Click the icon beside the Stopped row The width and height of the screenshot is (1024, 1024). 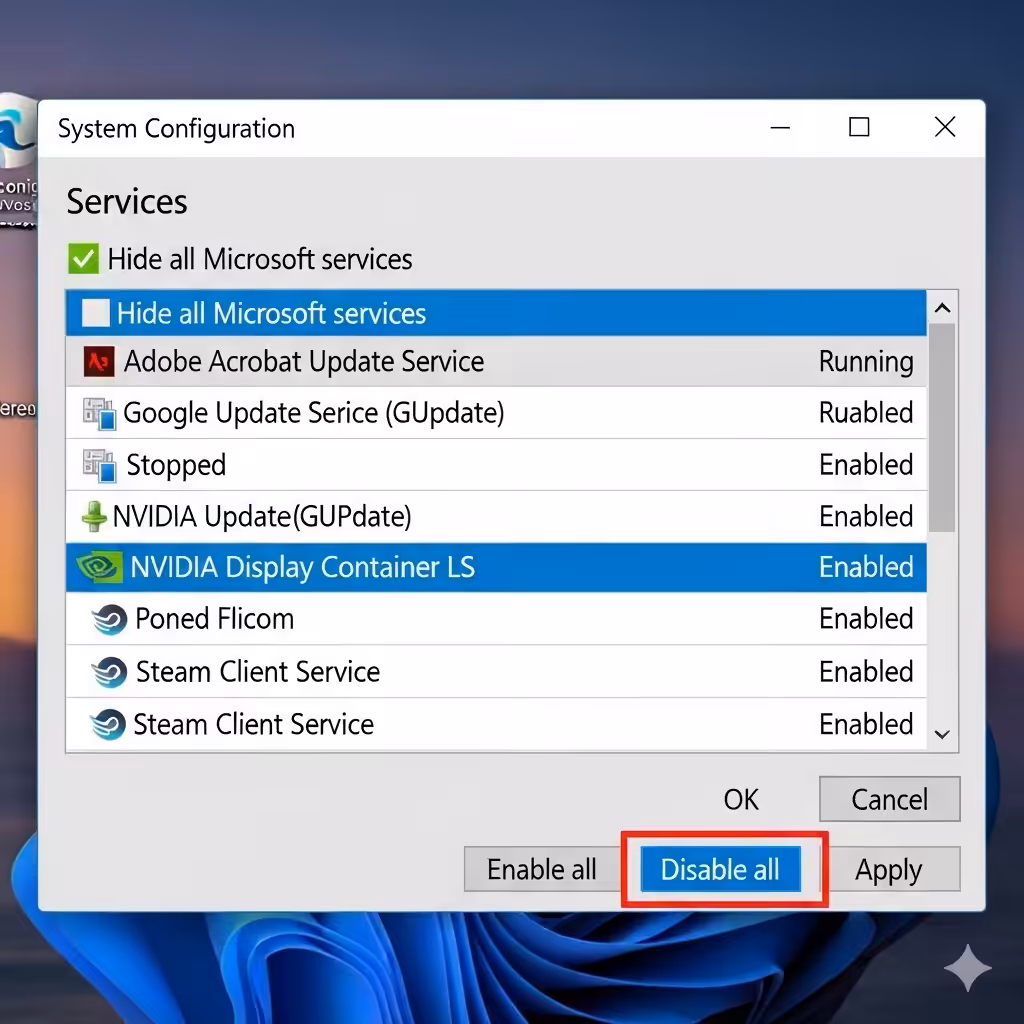(99, 466)
